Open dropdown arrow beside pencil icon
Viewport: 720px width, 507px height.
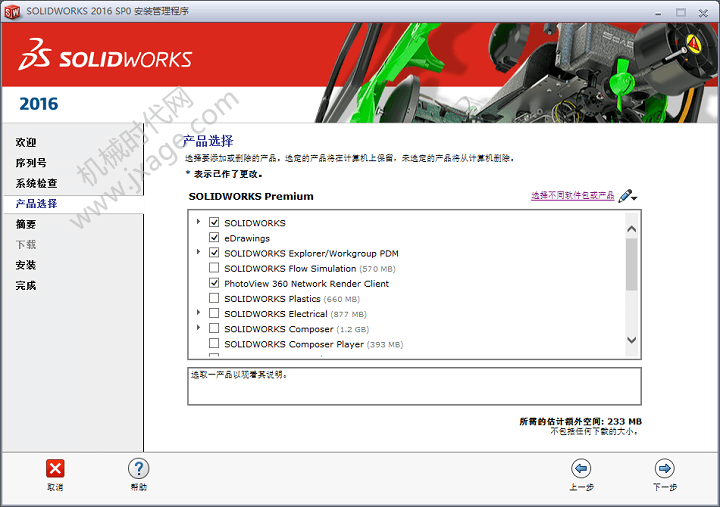pyautogui.click(x=634, y=198)
